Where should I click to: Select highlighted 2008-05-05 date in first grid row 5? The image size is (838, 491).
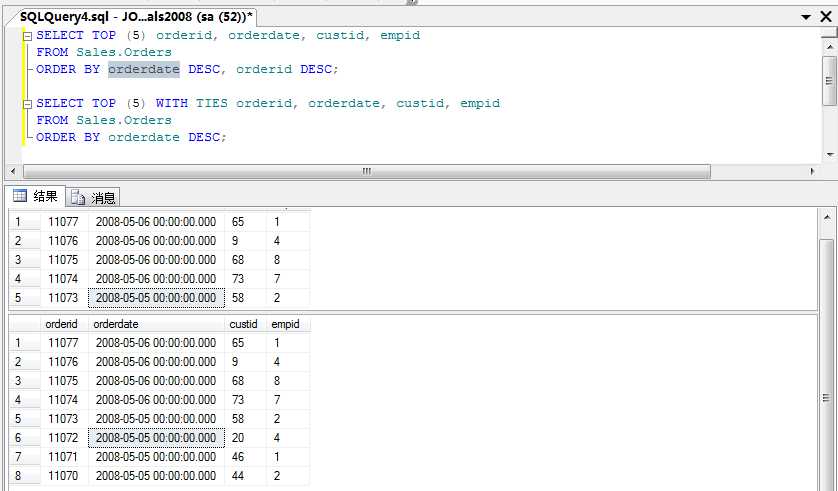(x=157, y=298)
